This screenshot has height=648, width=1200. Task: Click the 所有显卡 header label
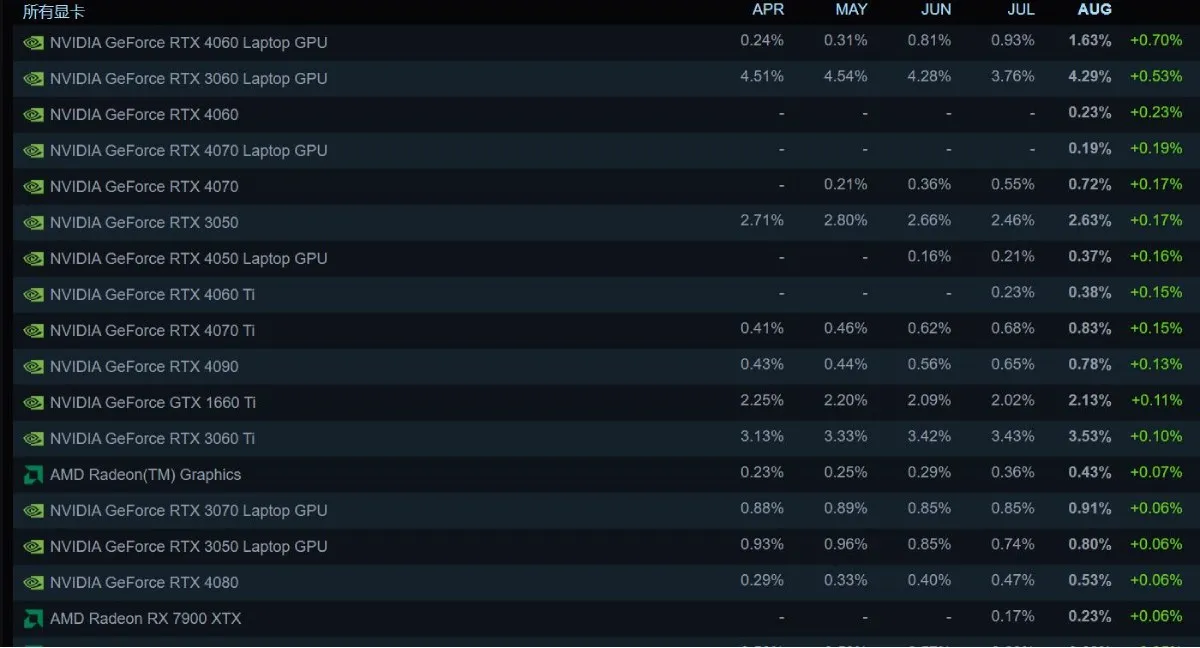coord(53,12)
